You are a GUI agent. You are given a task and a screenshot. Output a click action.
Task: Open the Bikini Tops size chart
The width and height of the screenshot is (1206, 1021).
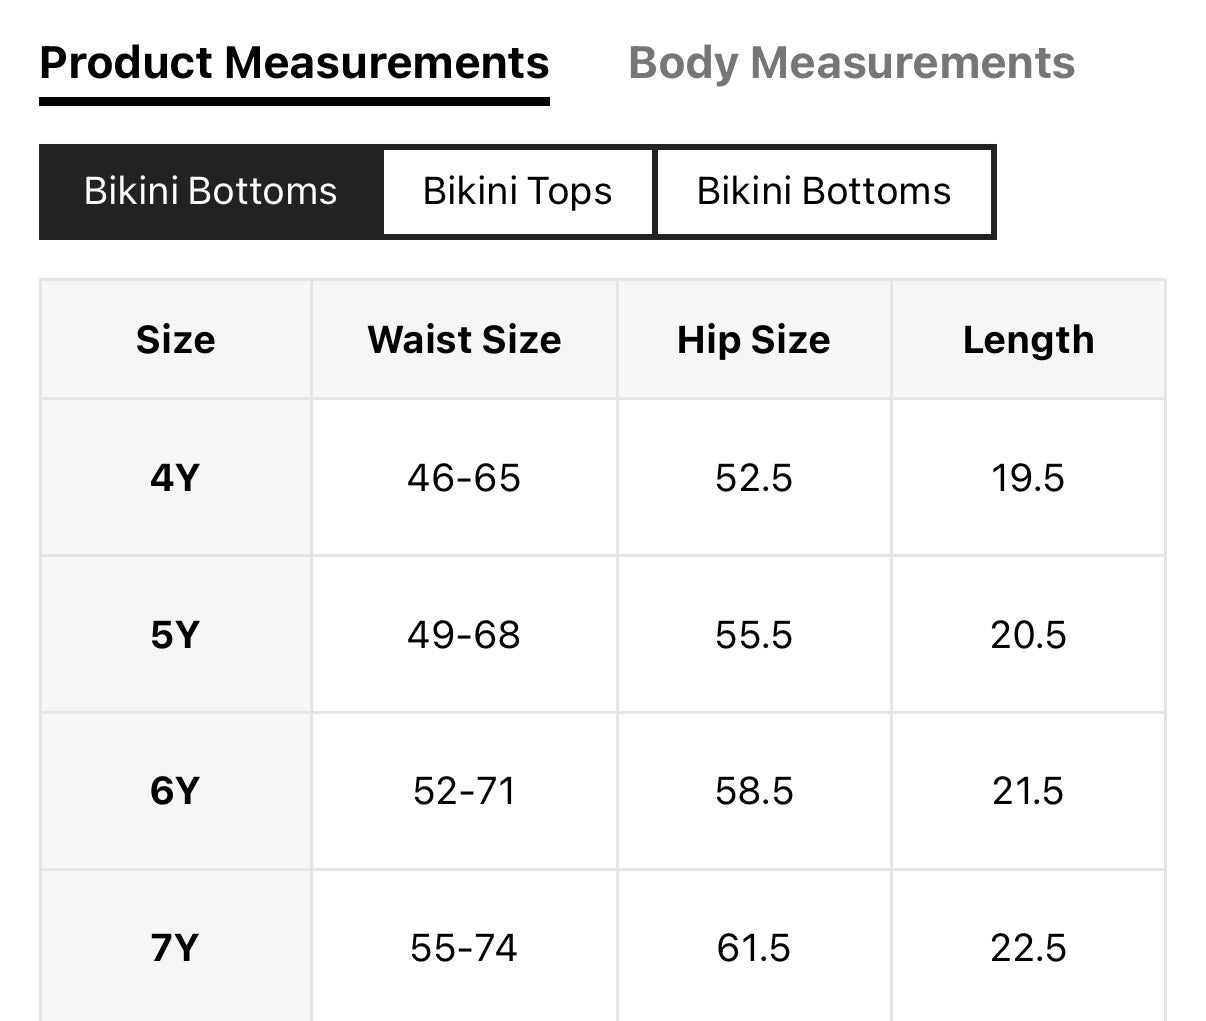pos(518,191)
